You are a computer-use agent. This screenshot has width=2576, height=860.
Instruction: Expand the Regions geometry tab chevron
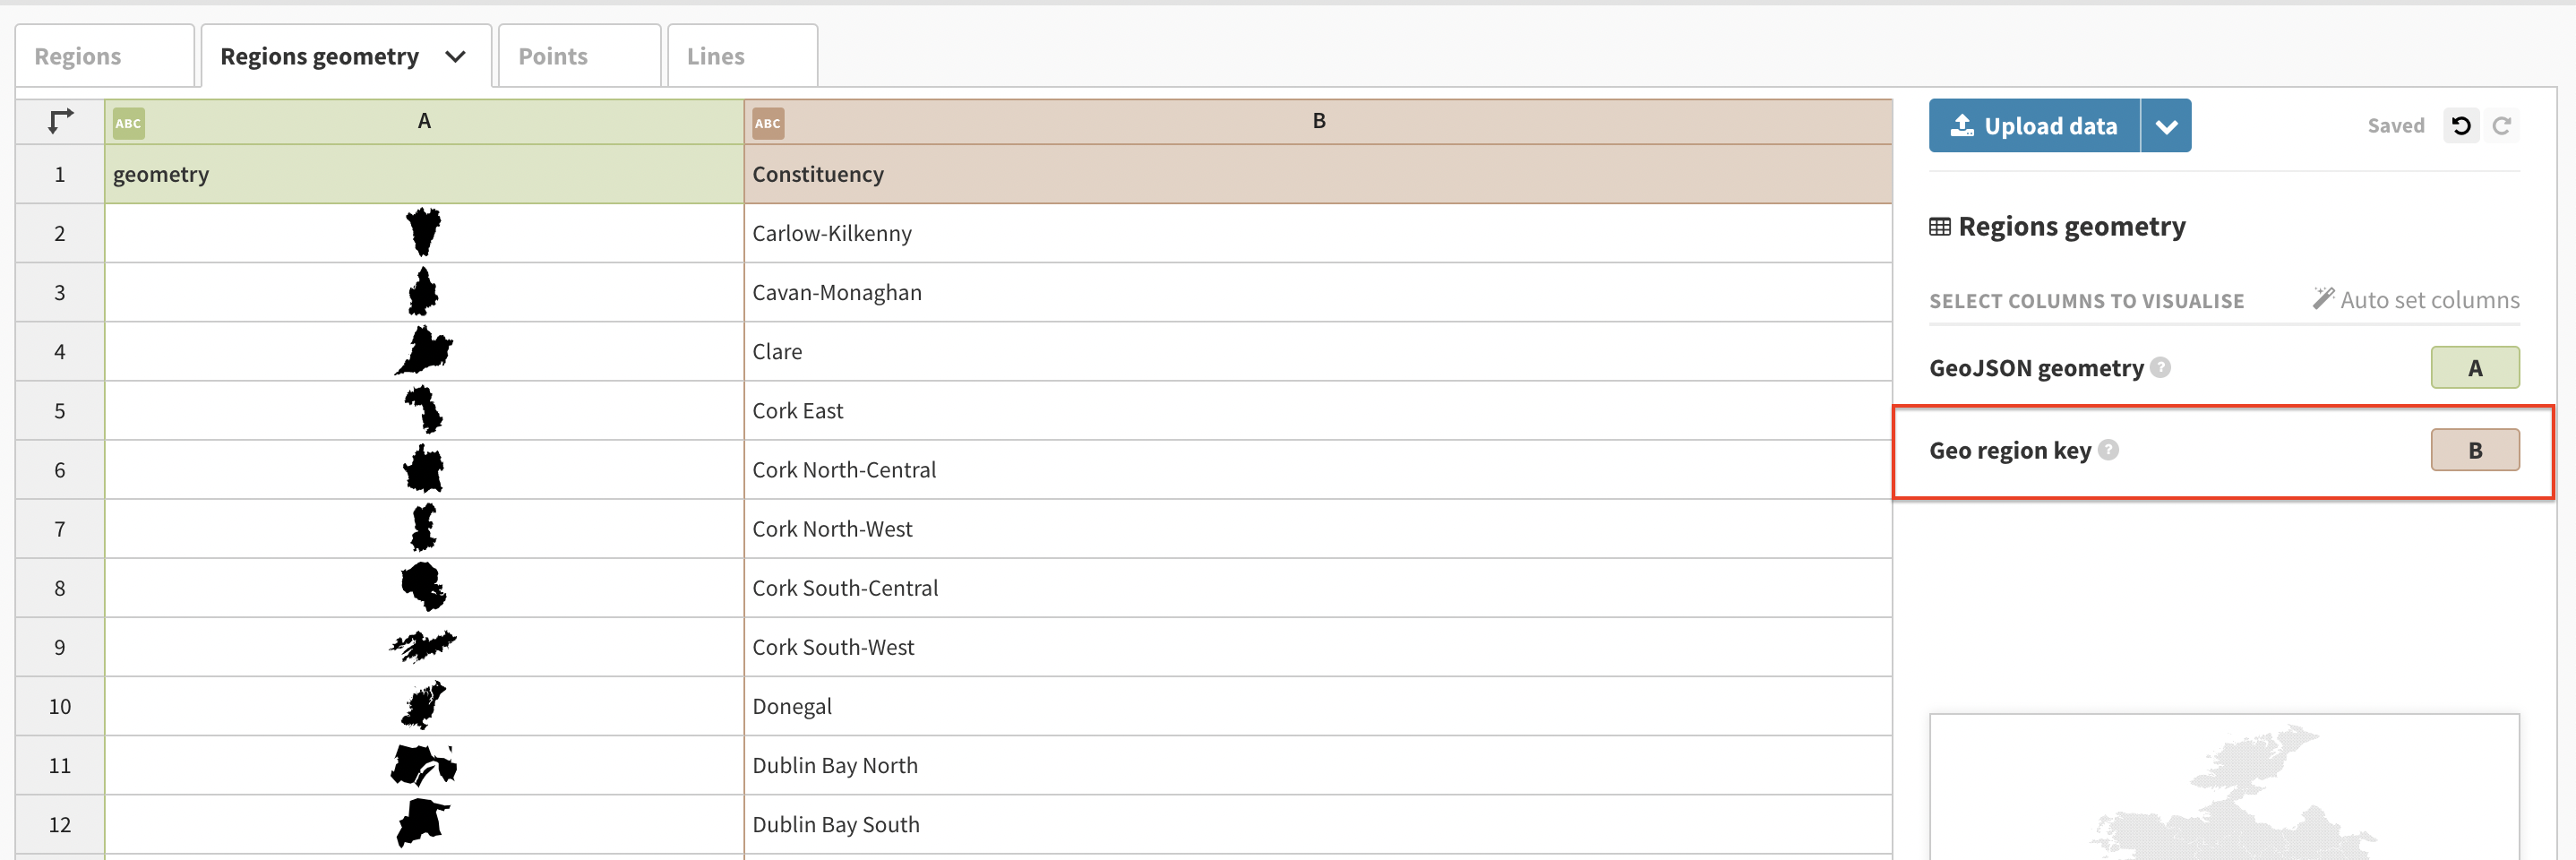[x=455, y=57]
